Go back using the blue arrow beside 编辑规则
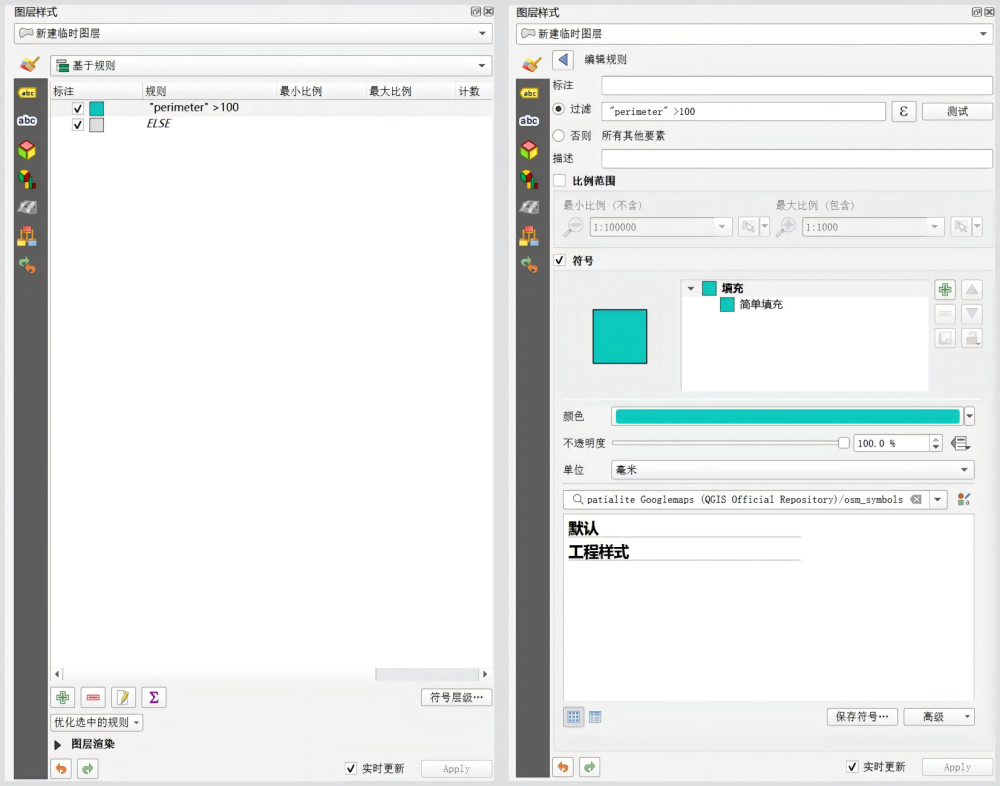 pyautogui.click(x=562, y=60)
